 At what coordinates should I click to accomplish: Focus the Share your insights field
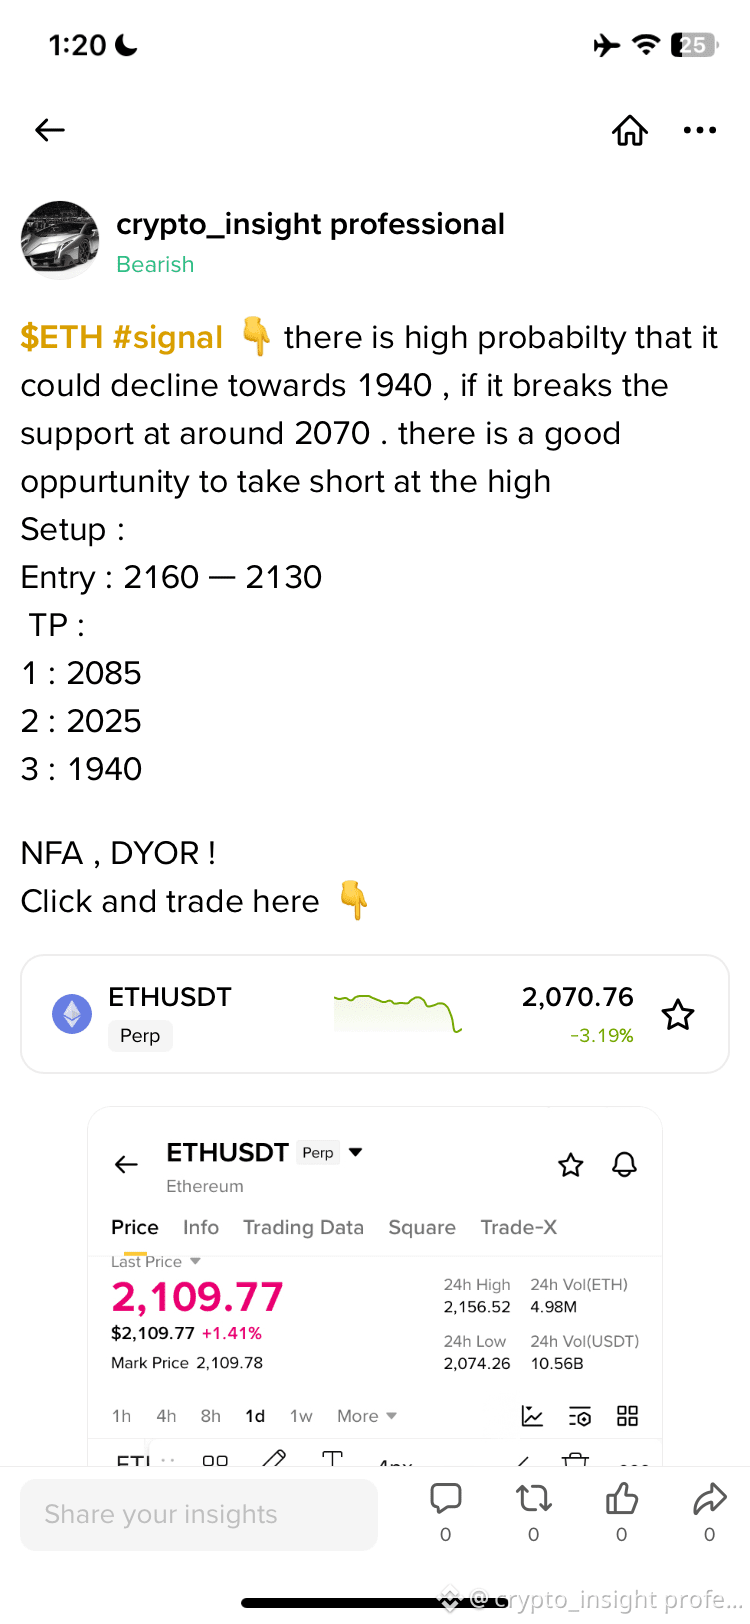pos(199,1515)
